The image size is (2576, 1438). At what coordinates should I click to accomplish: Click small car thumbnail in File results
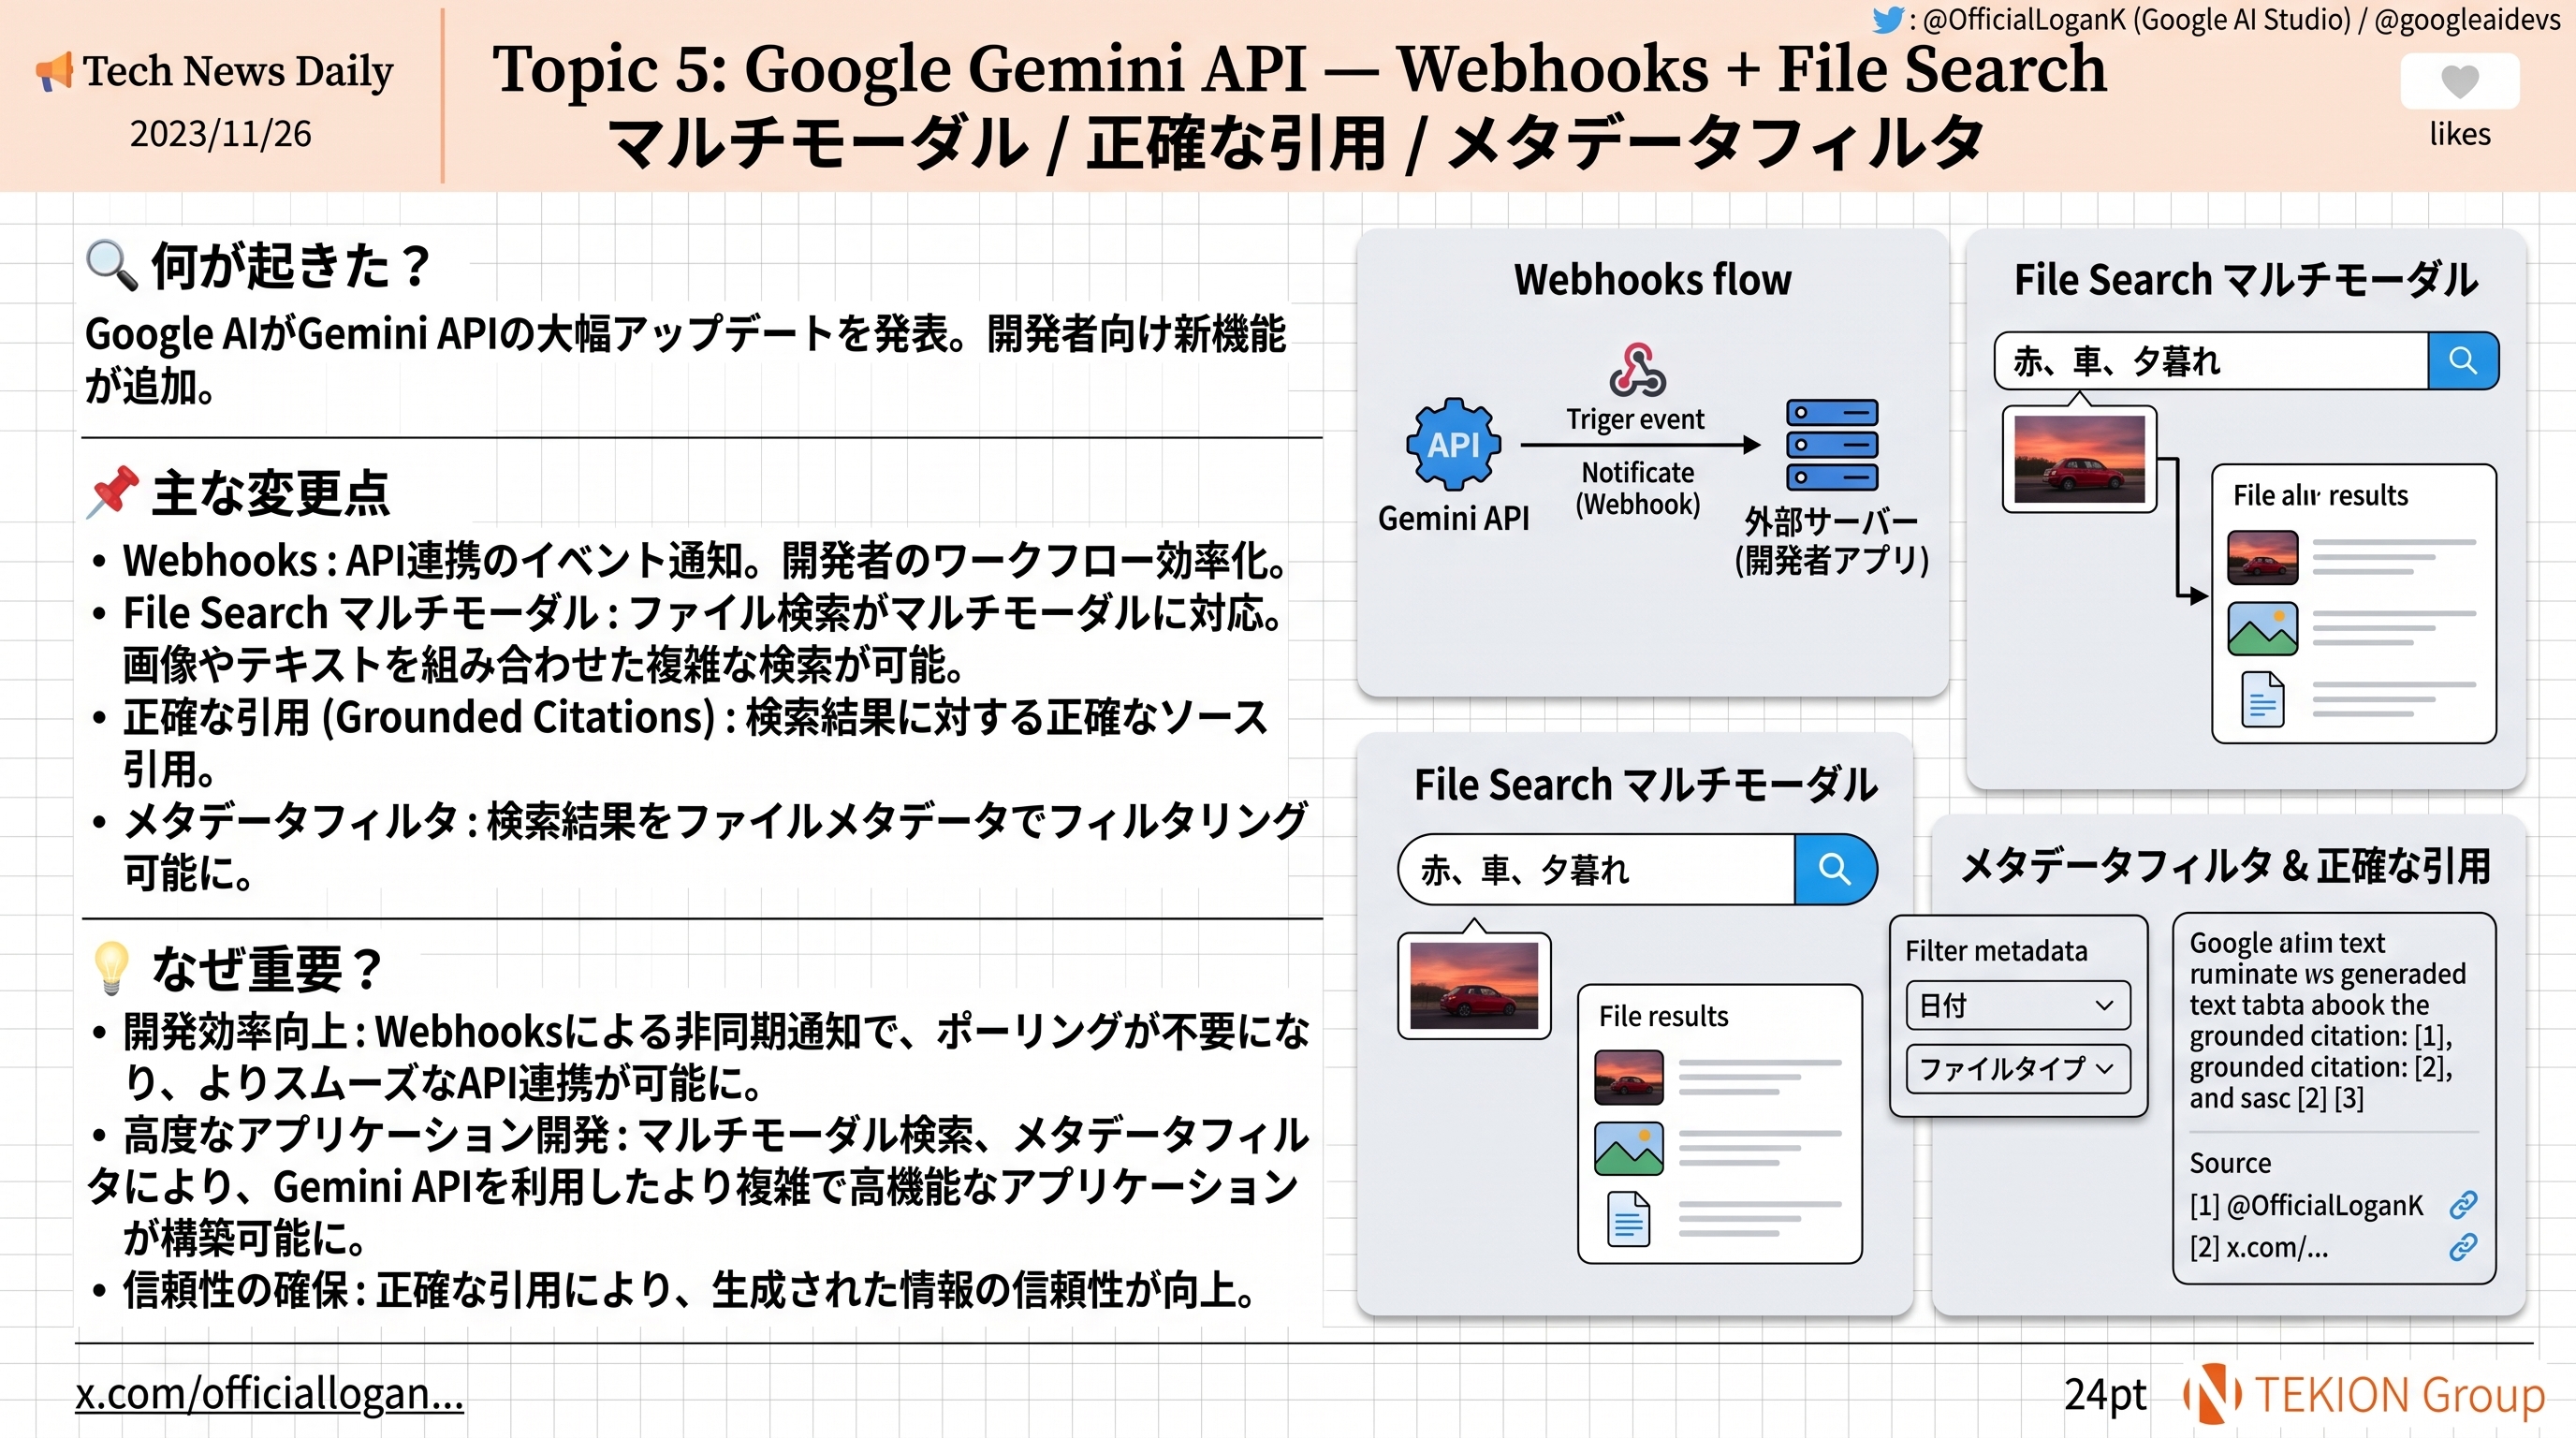click(1628, 1077)
